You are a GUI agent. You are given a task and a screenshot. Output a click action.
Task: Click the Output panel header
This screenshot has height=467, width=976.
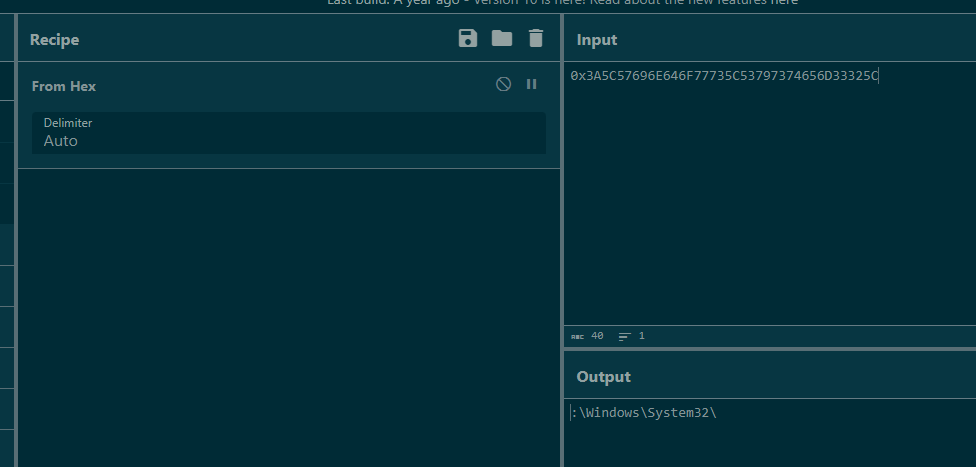click(x=603, y=377)
